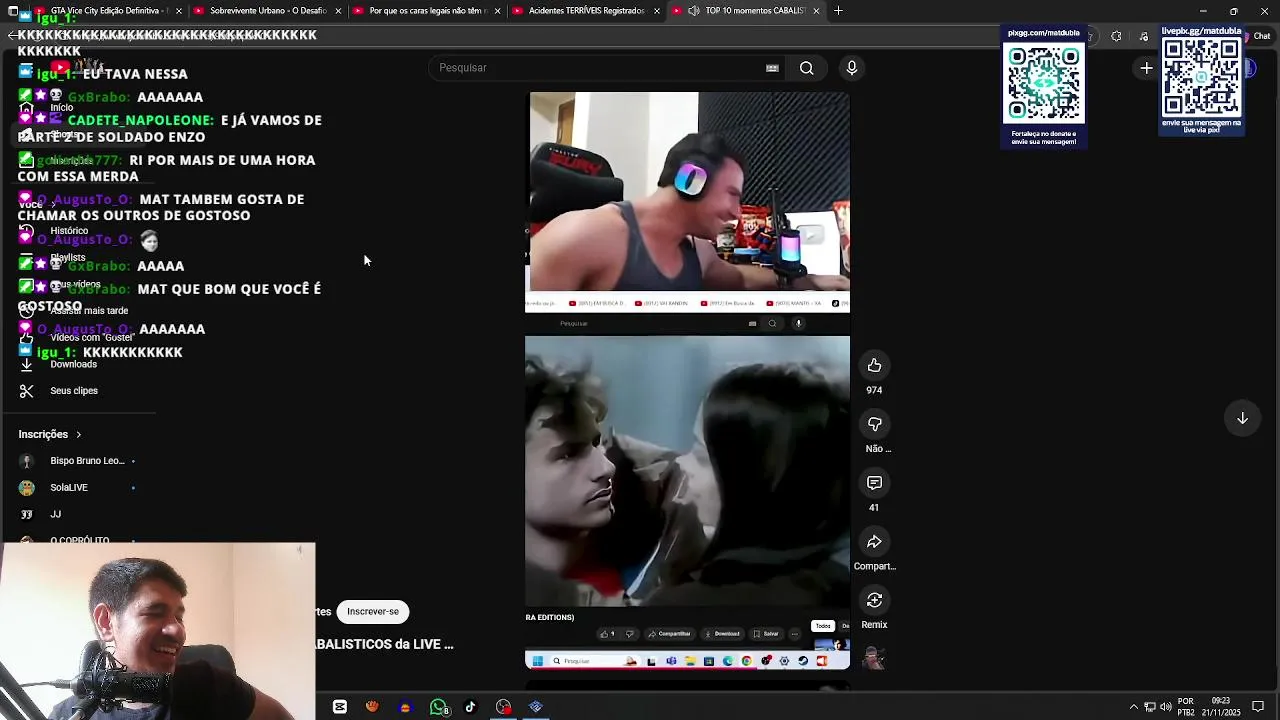Open TikTok from the taskbar
The width and height of the screenshot is (1280, 720).
pyautogui.click(x=470, y=707)
